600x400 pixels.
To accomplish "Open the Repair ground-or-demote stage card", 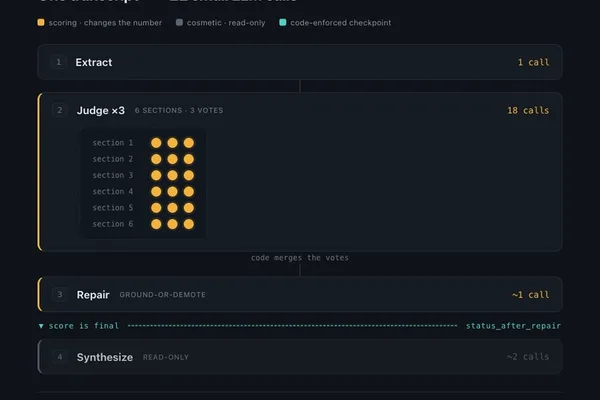I will click(x=300, y=294).
